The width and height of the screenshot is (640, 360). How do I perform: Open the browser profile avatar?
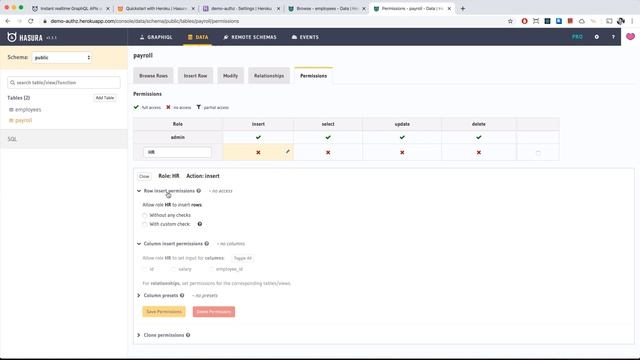[x=621, y=21]
